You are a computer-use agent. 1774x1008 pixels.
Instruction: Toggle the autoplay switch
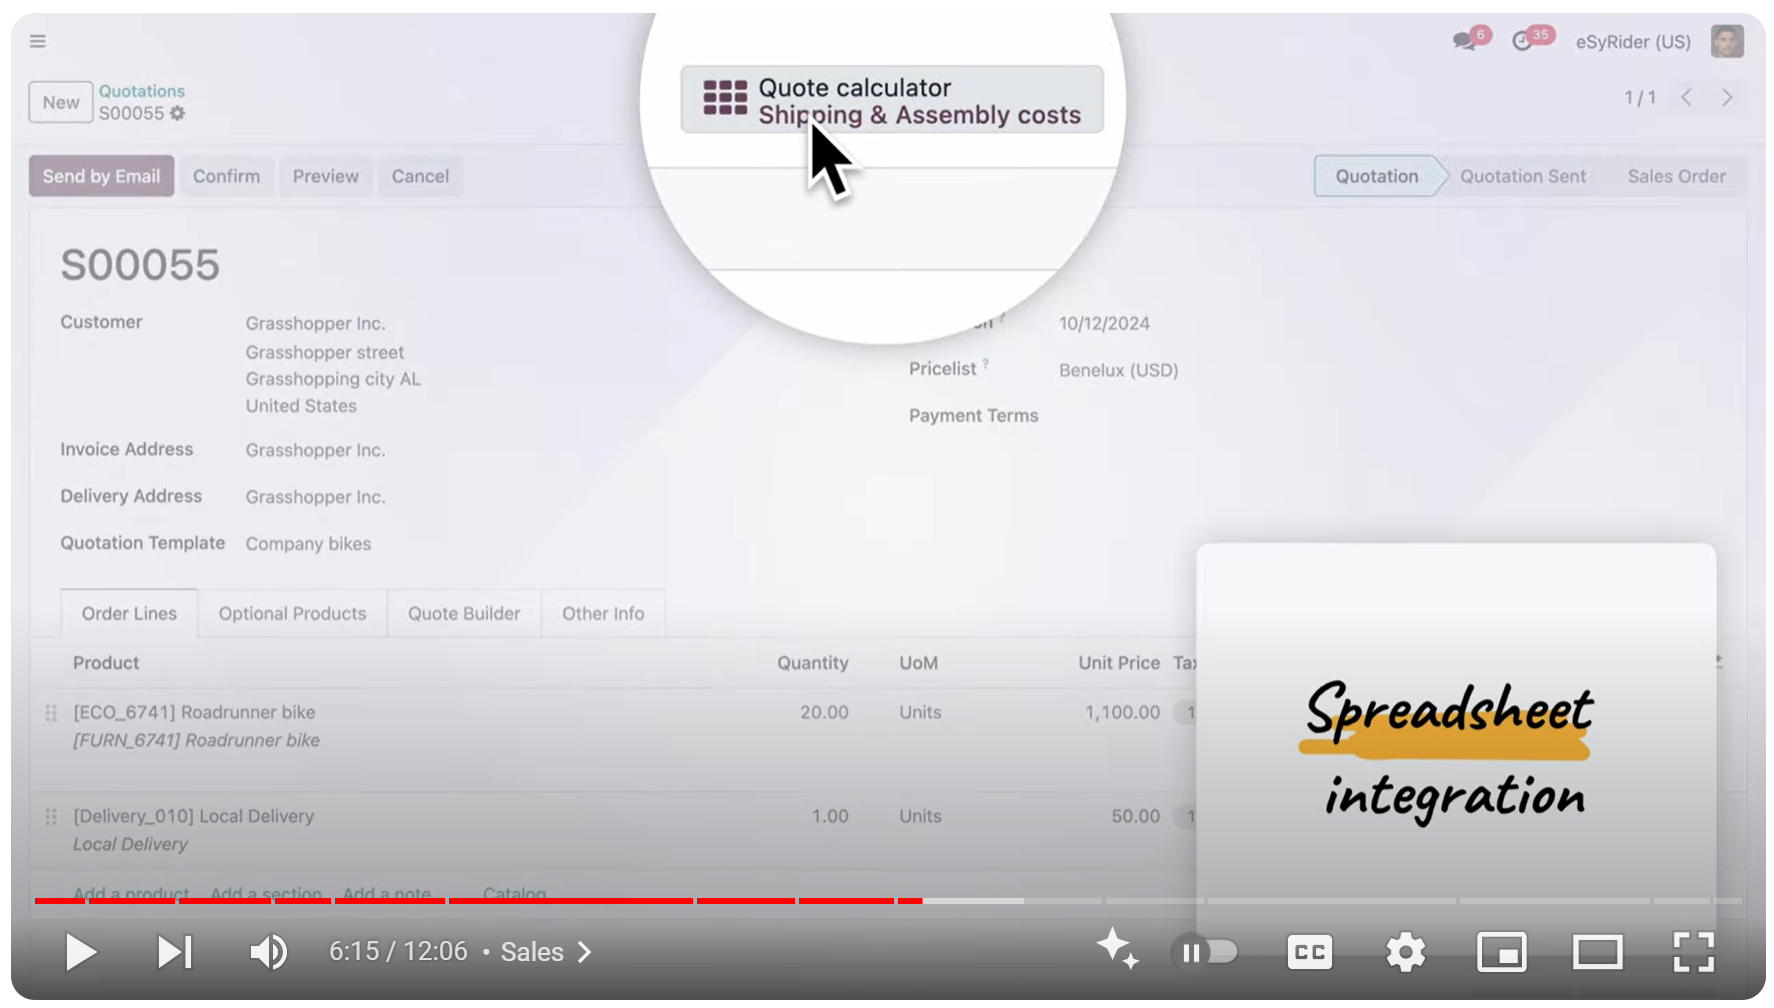point(1204,952)
